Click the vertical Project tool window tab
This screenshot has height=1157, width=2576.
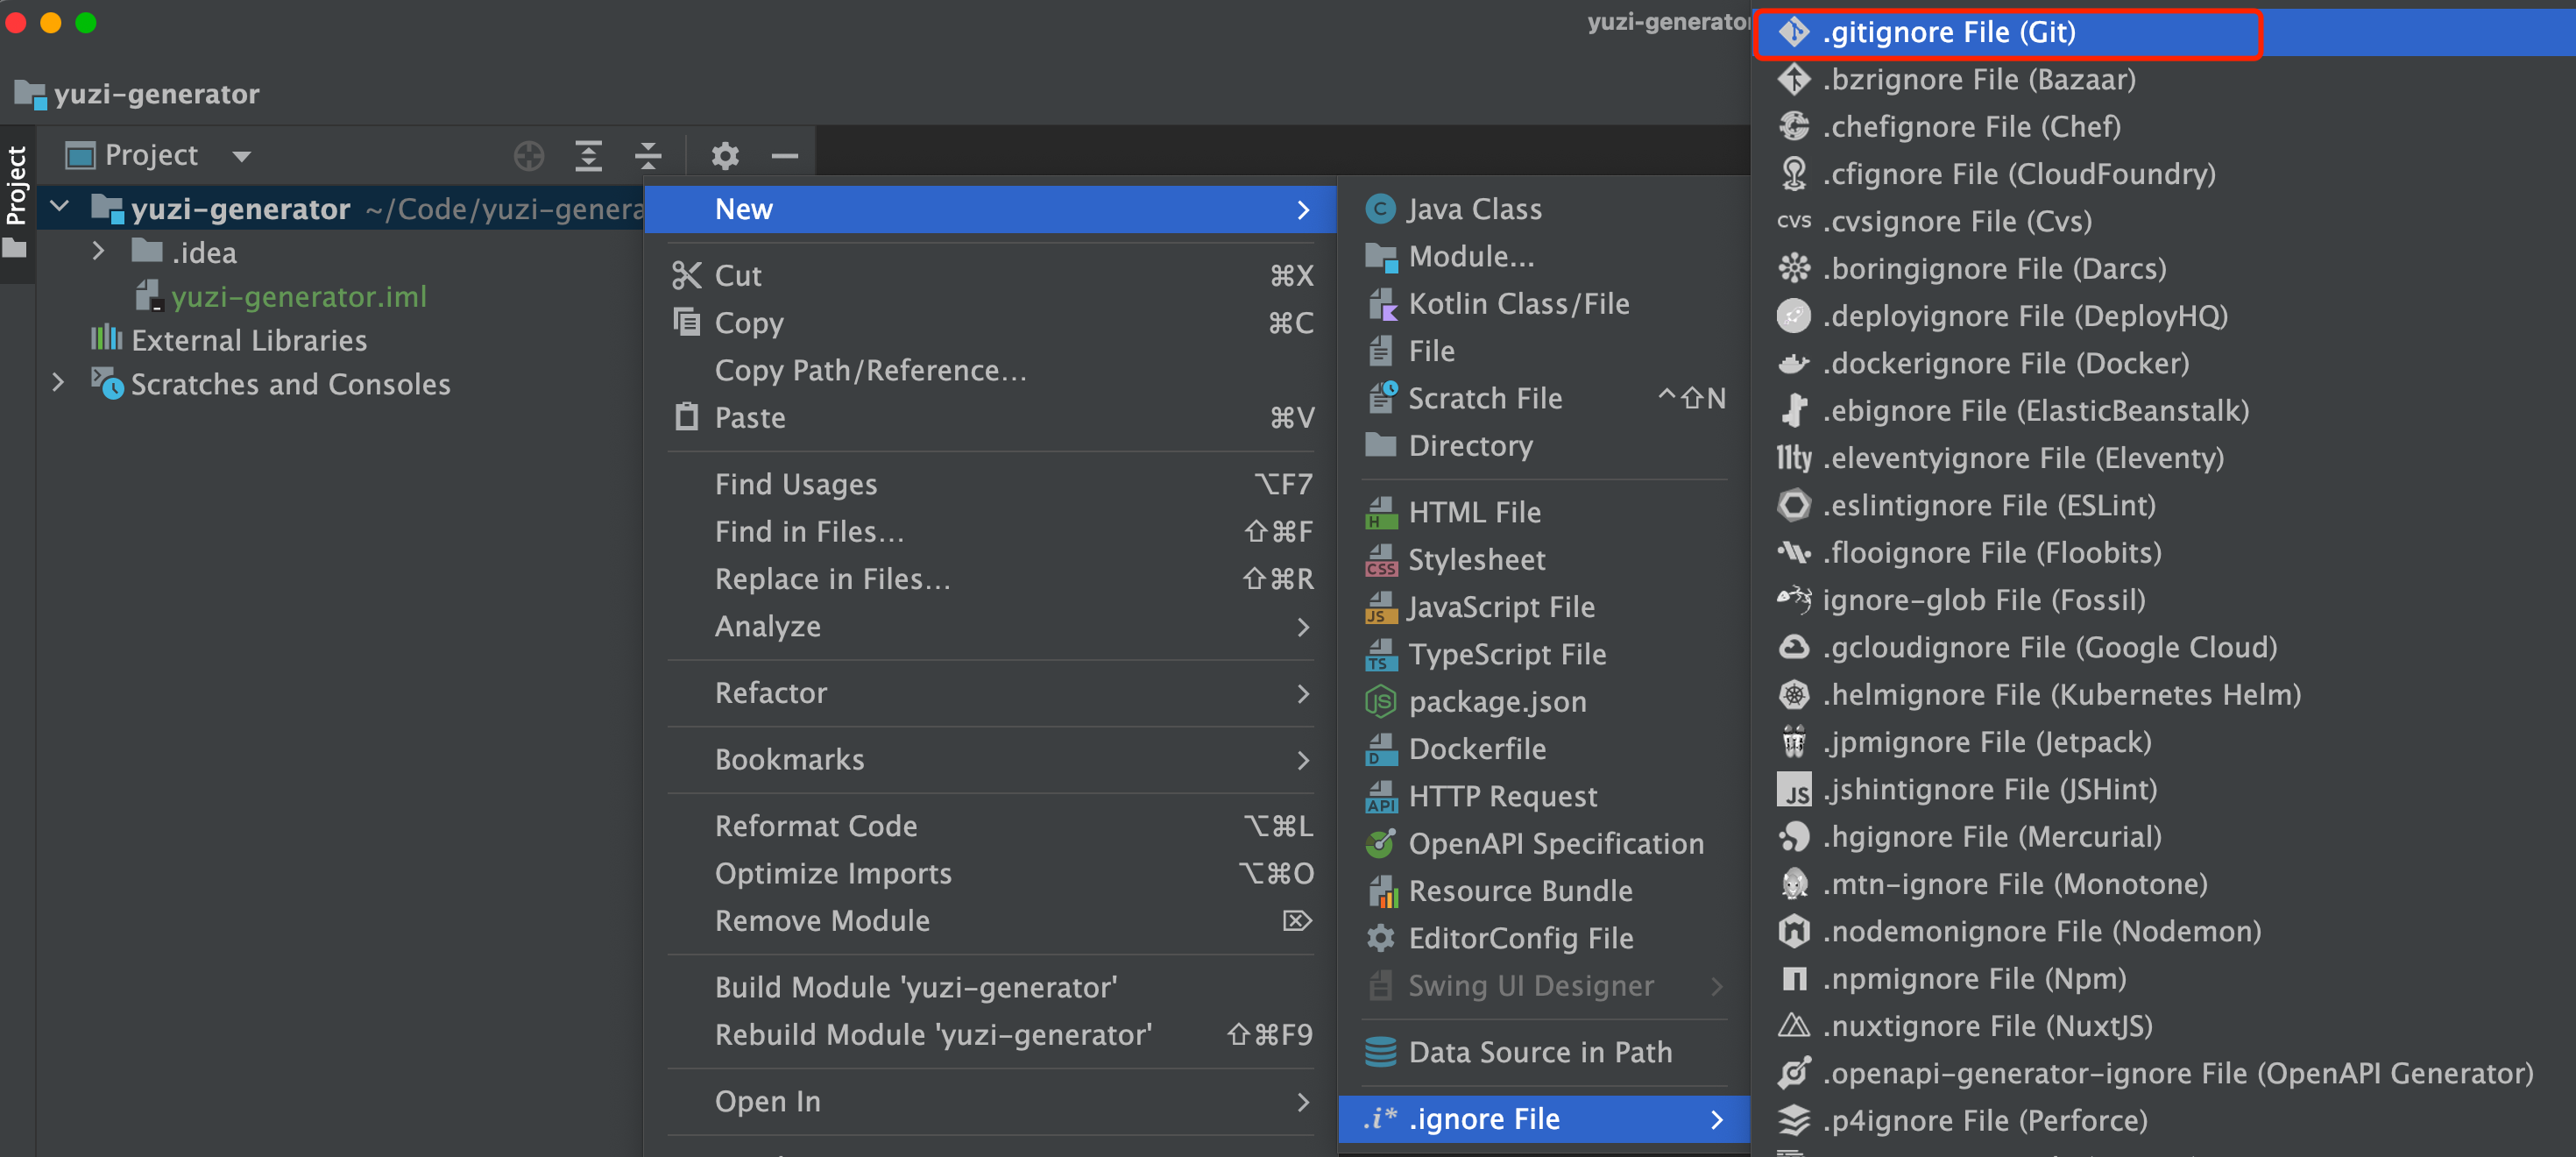(x=16, y=186)
